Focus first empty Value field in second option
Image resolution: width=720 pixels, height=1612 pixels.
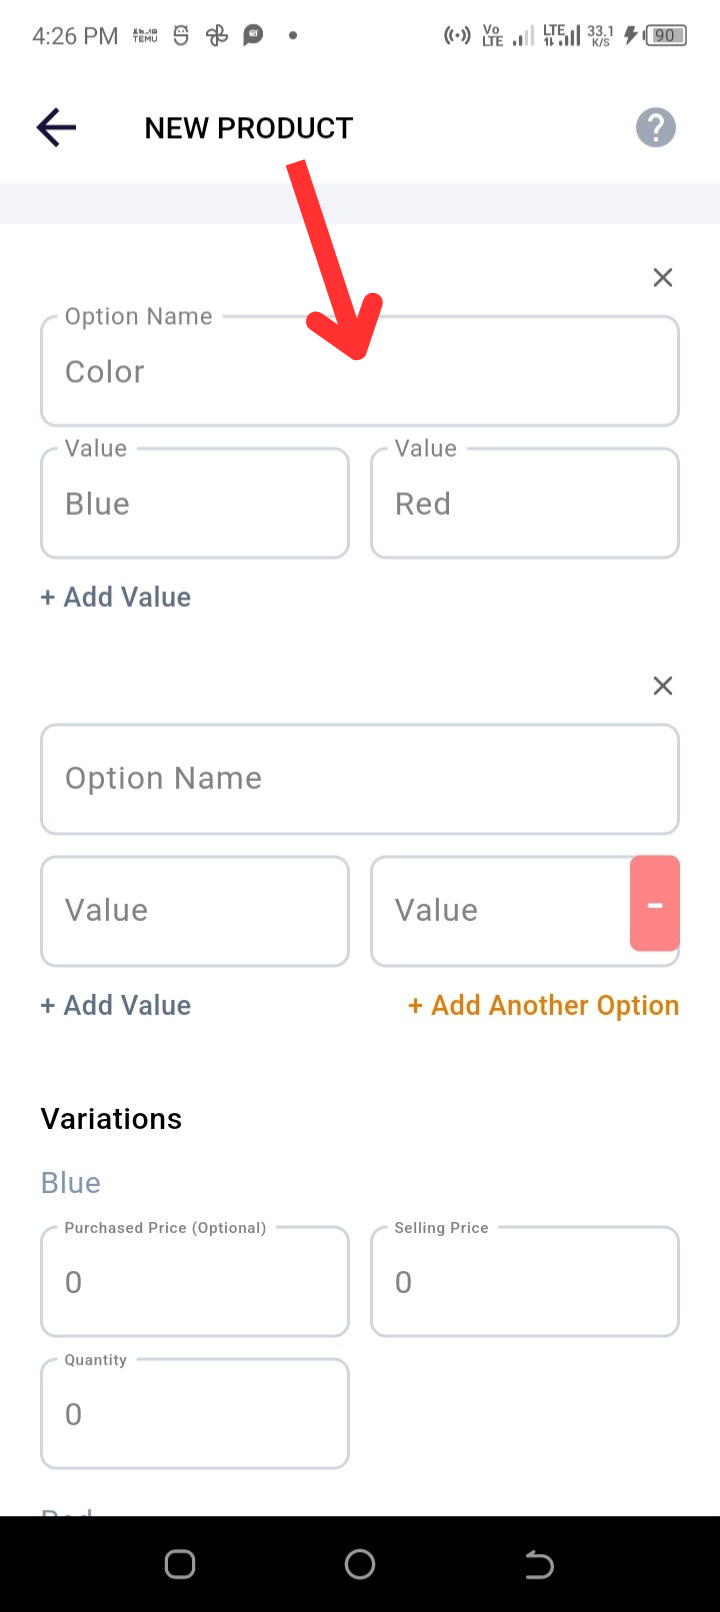[195, 911]
